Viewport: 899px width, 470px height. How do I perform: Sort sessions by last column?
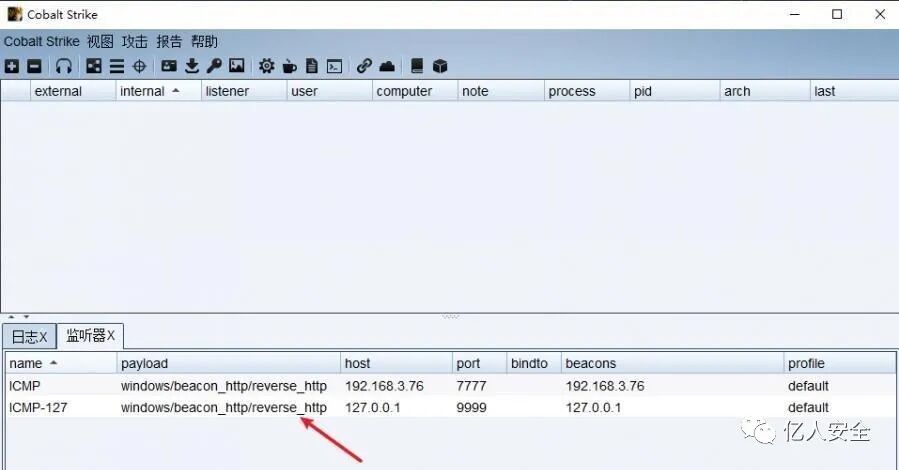854,91
